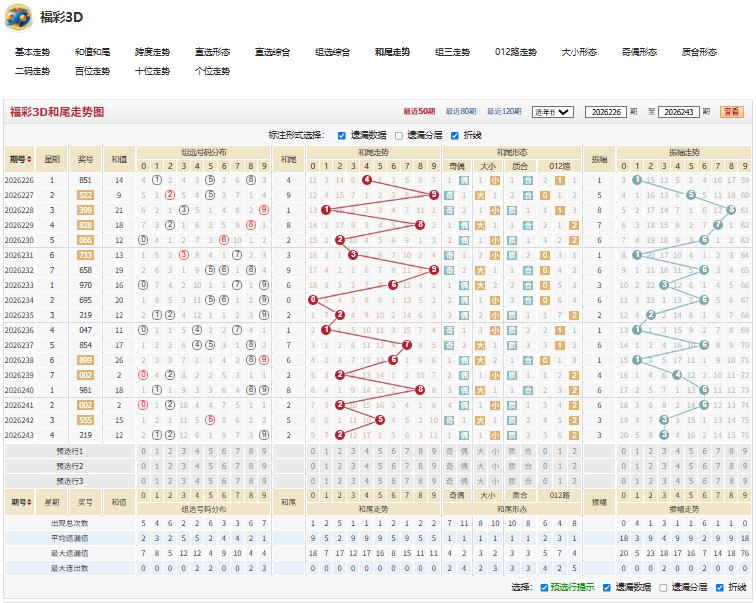Click 小 in 预选行2 row
This screenshot has width=756, height=603.
(x=495, y=467)
